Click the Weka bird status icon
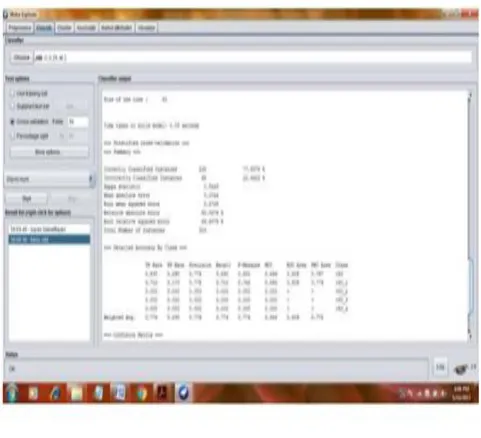This screenshot has width=481, height=438. pos(461,369)
